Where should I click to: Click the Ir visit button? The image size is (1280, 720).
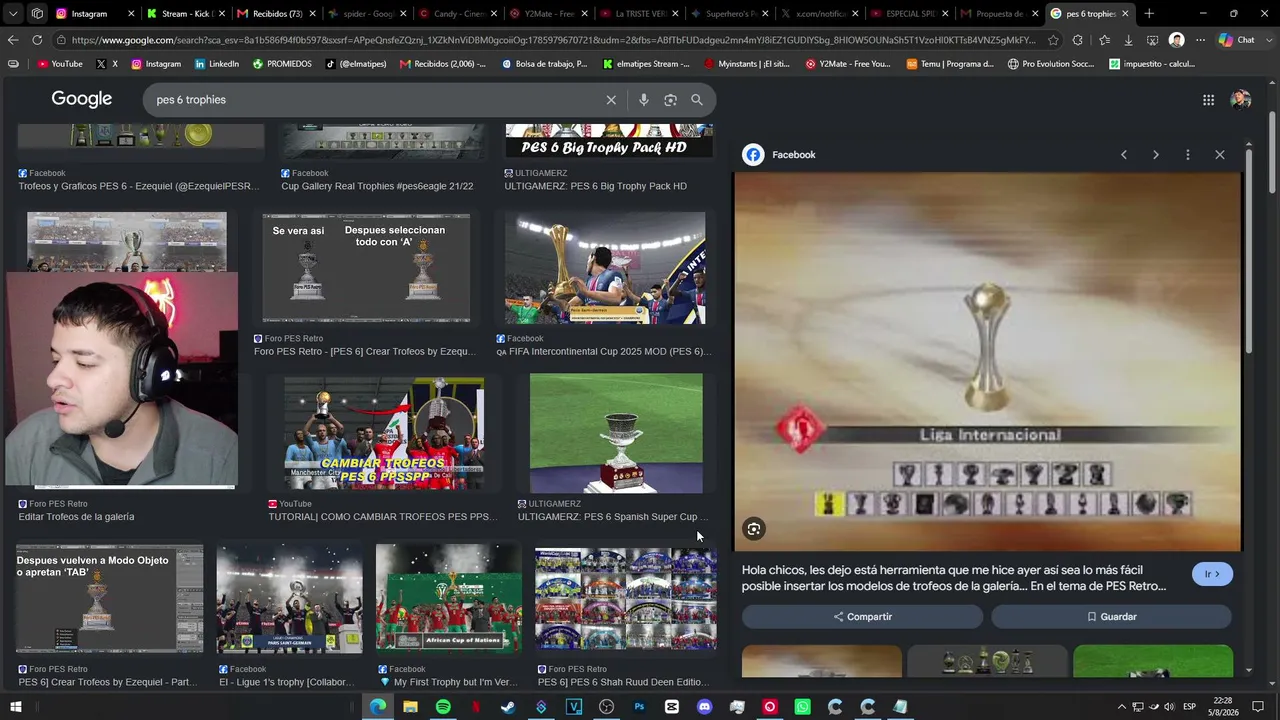pos(1212,574)
